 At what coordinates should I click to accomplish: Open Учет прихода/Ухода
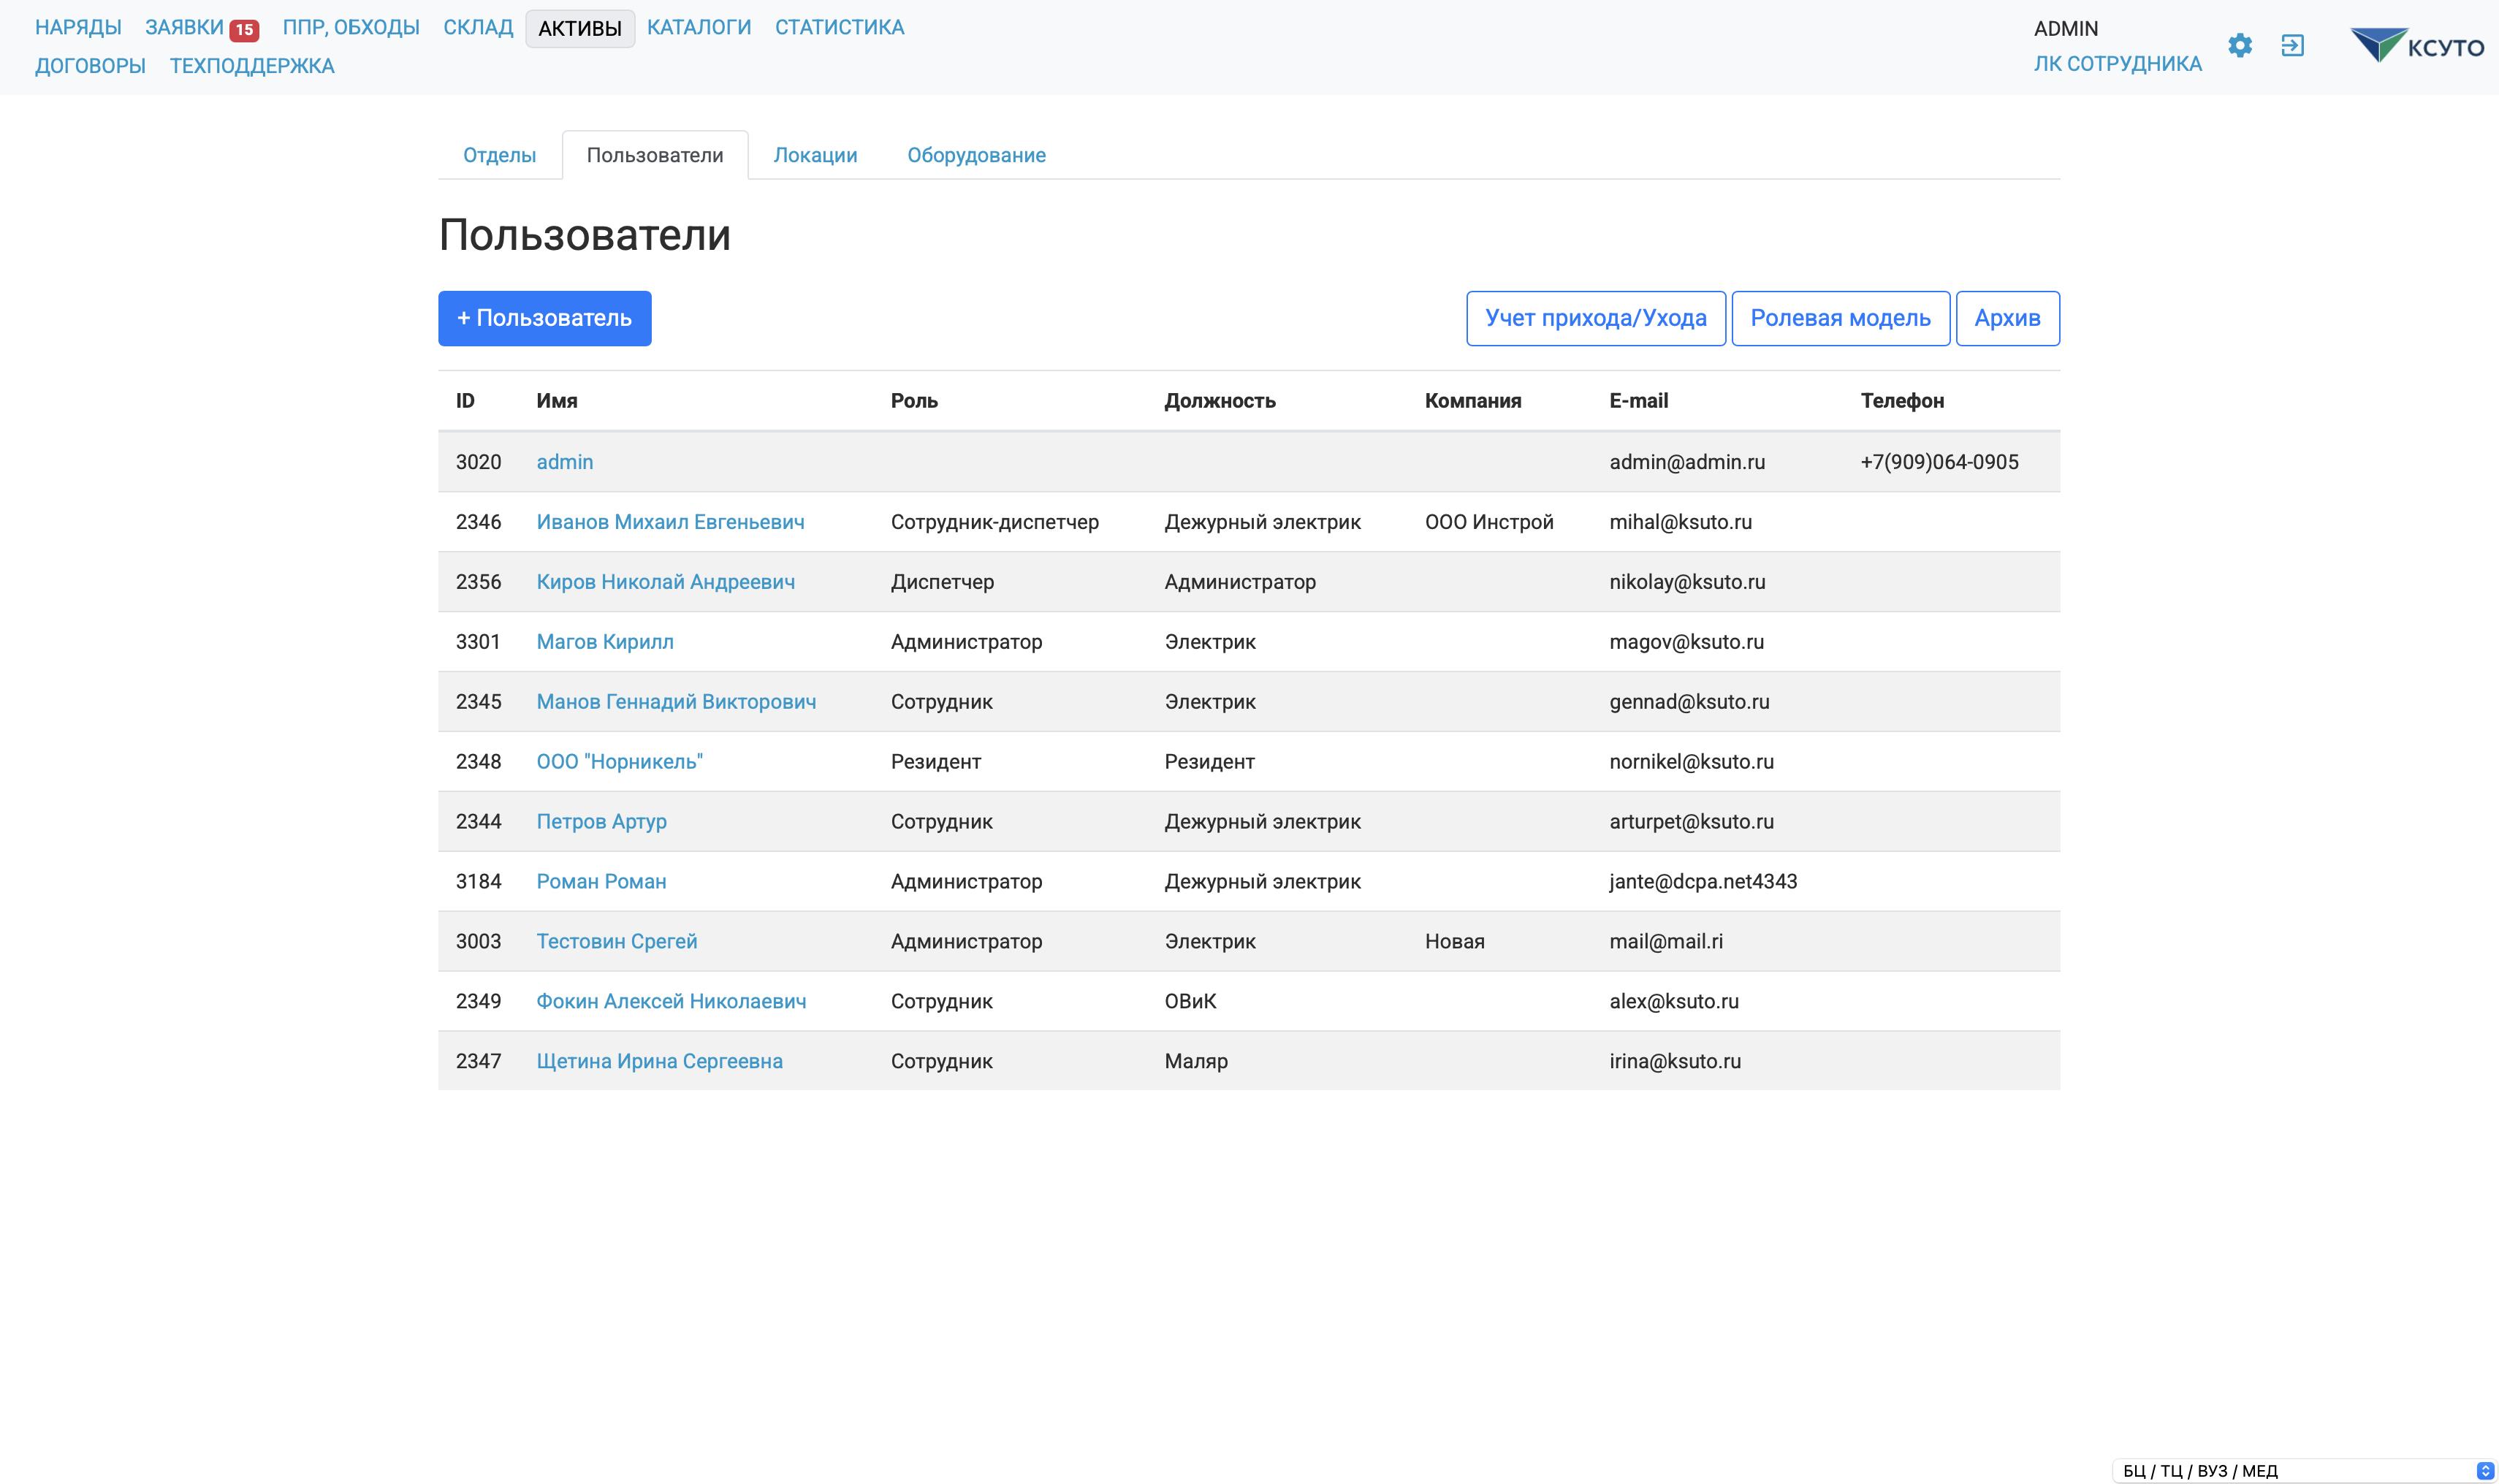(1595, 318)
